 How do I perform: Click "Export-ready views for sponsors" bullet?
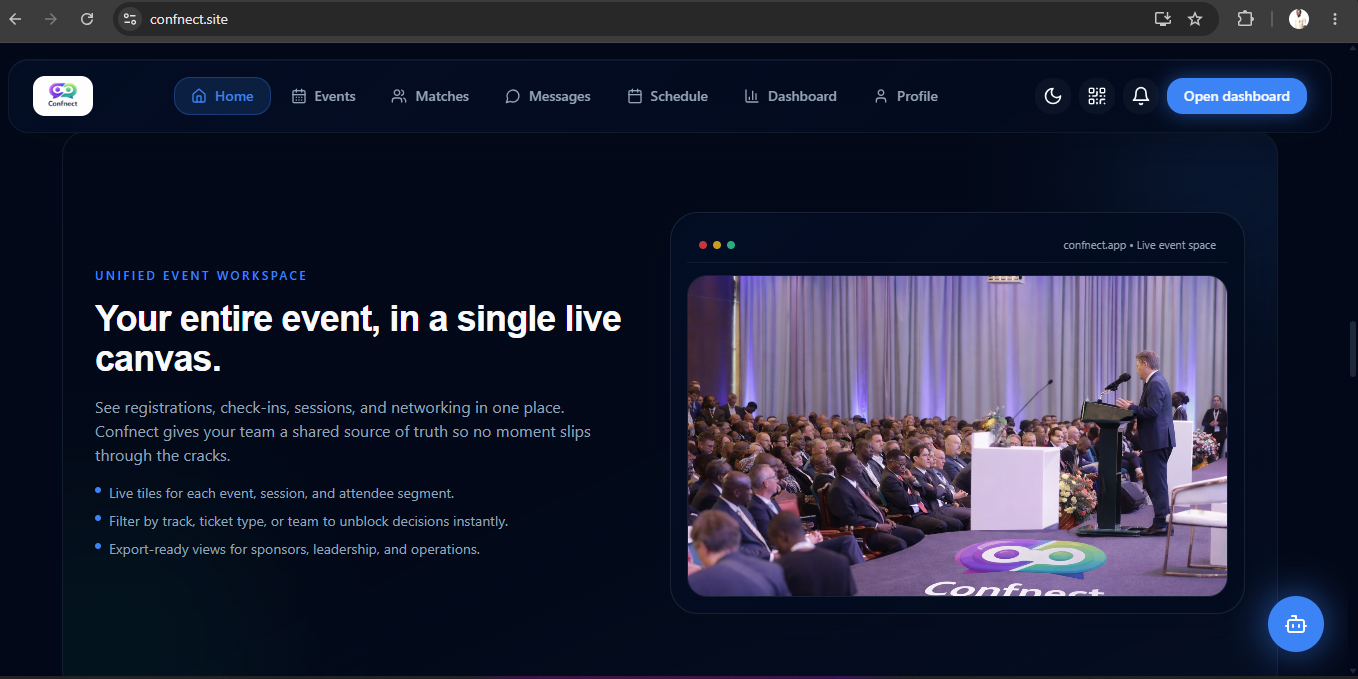295,549
